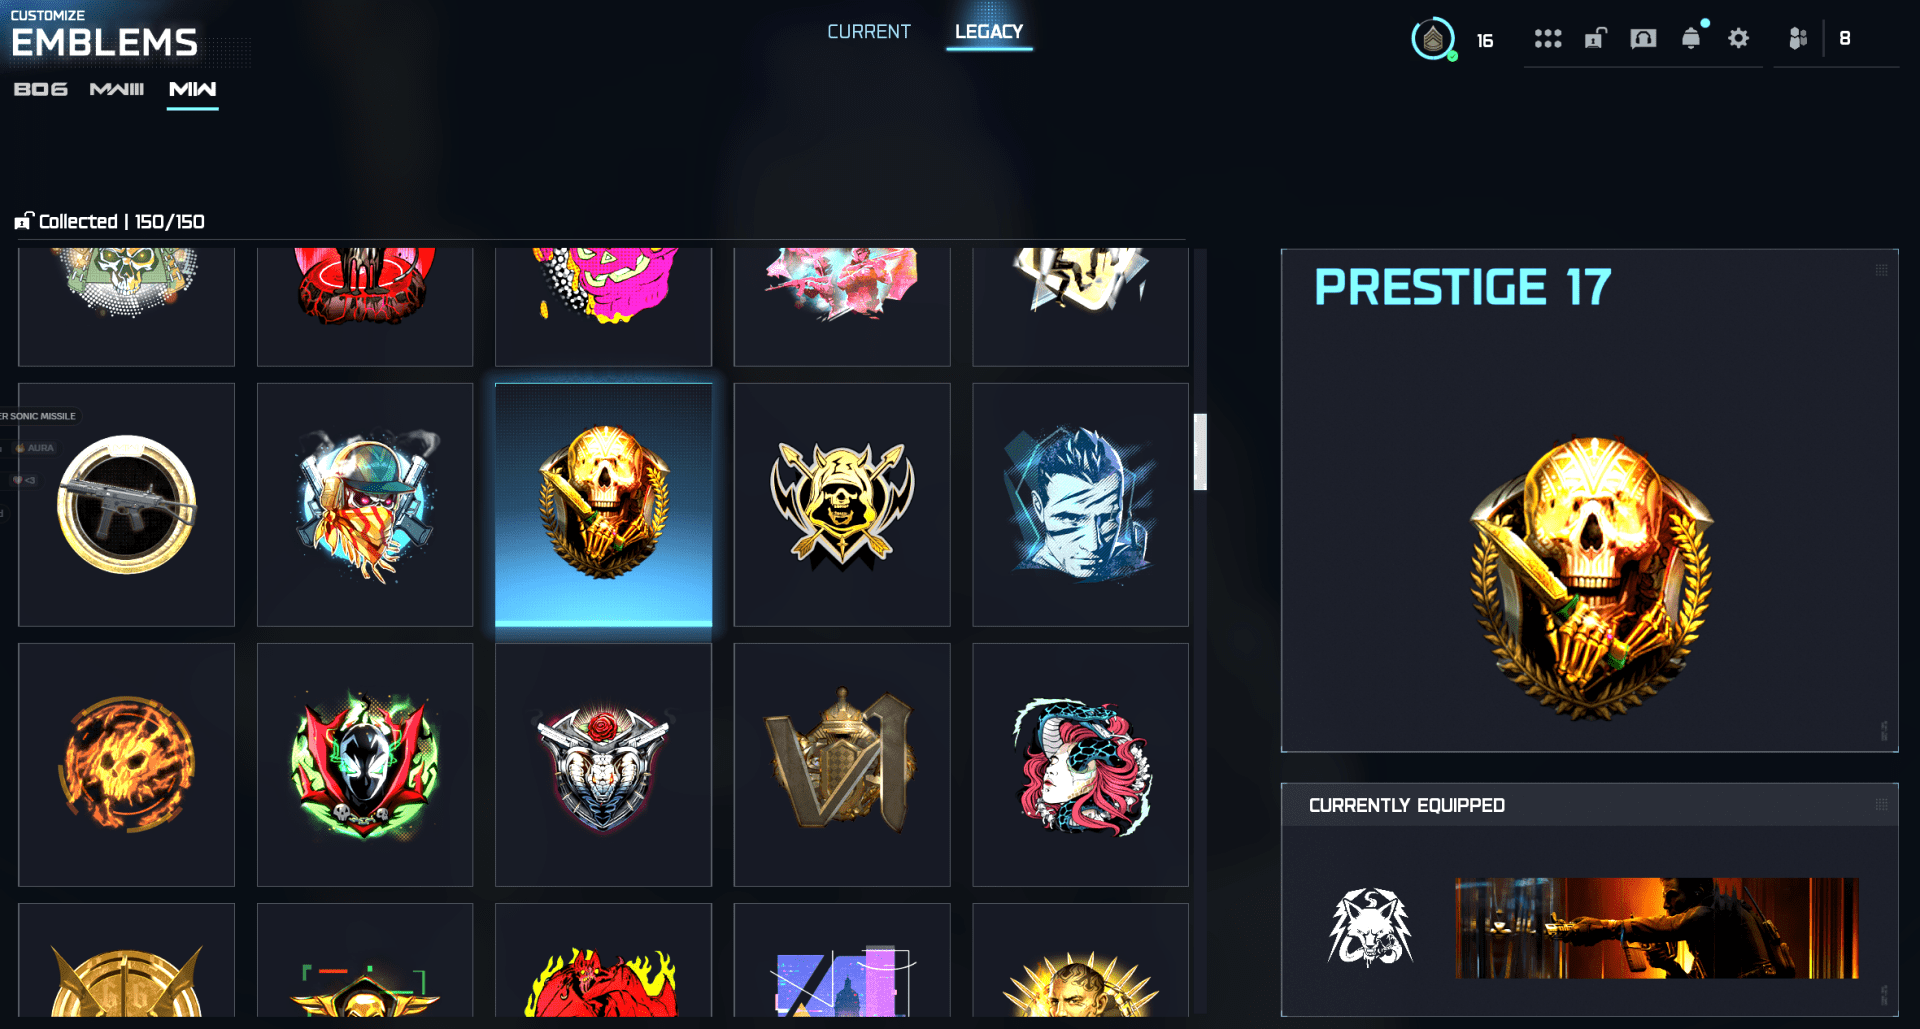The height and width of the screenshot is (1029, 1920).
Task: Select the blue-haired man emblem
Action: click(x=1080, y=505)
